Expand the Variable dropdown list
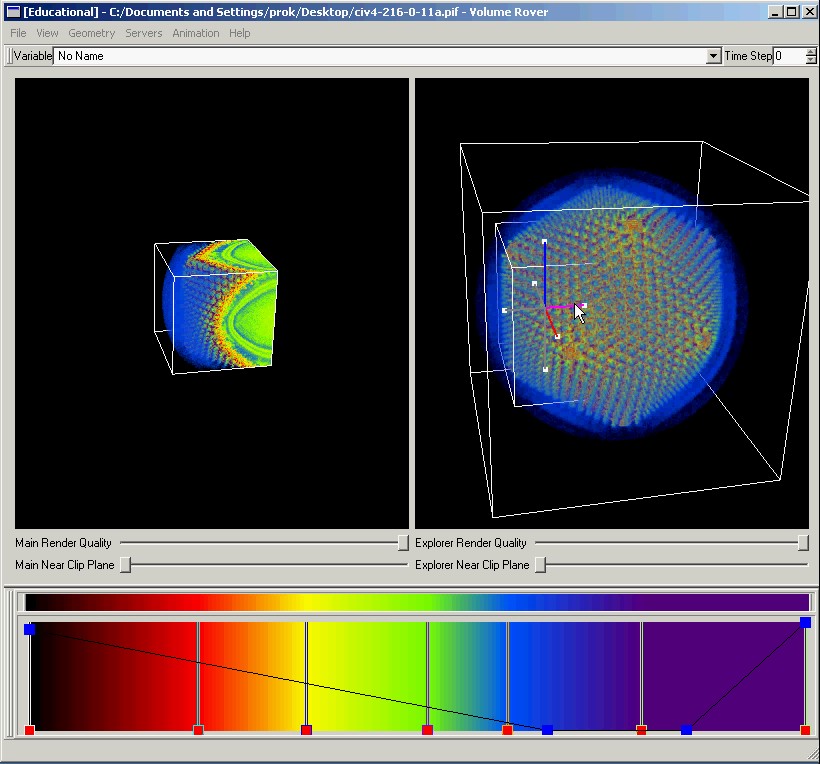Viewport: 820px width, 764px height. (x=713, y=56)
